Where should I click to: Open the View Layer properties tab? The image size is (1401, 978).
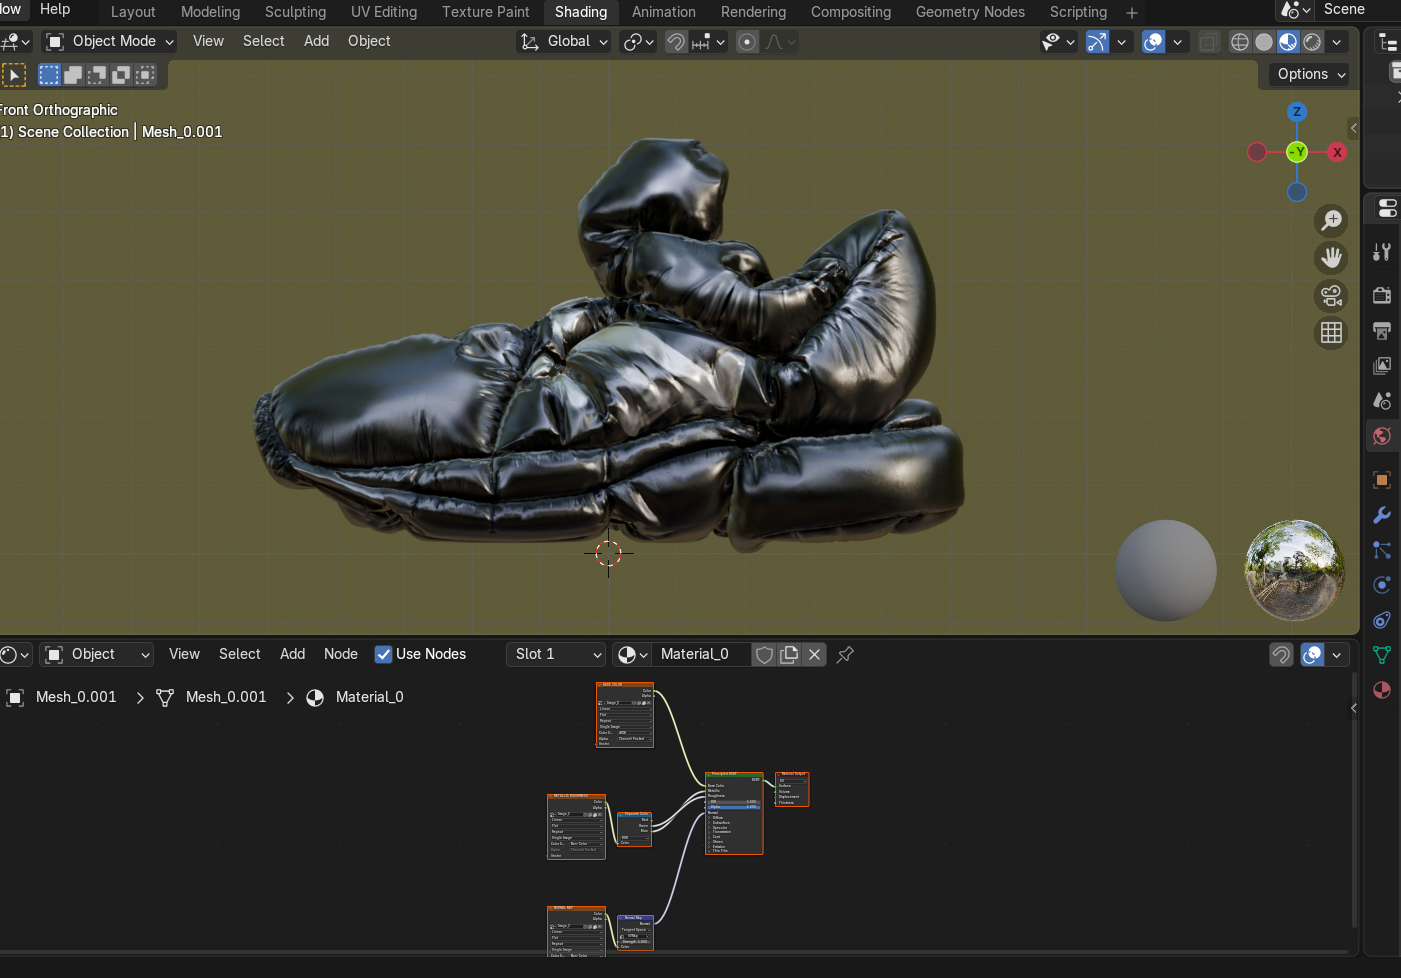pyautogui.click(x=1382, y=365)
